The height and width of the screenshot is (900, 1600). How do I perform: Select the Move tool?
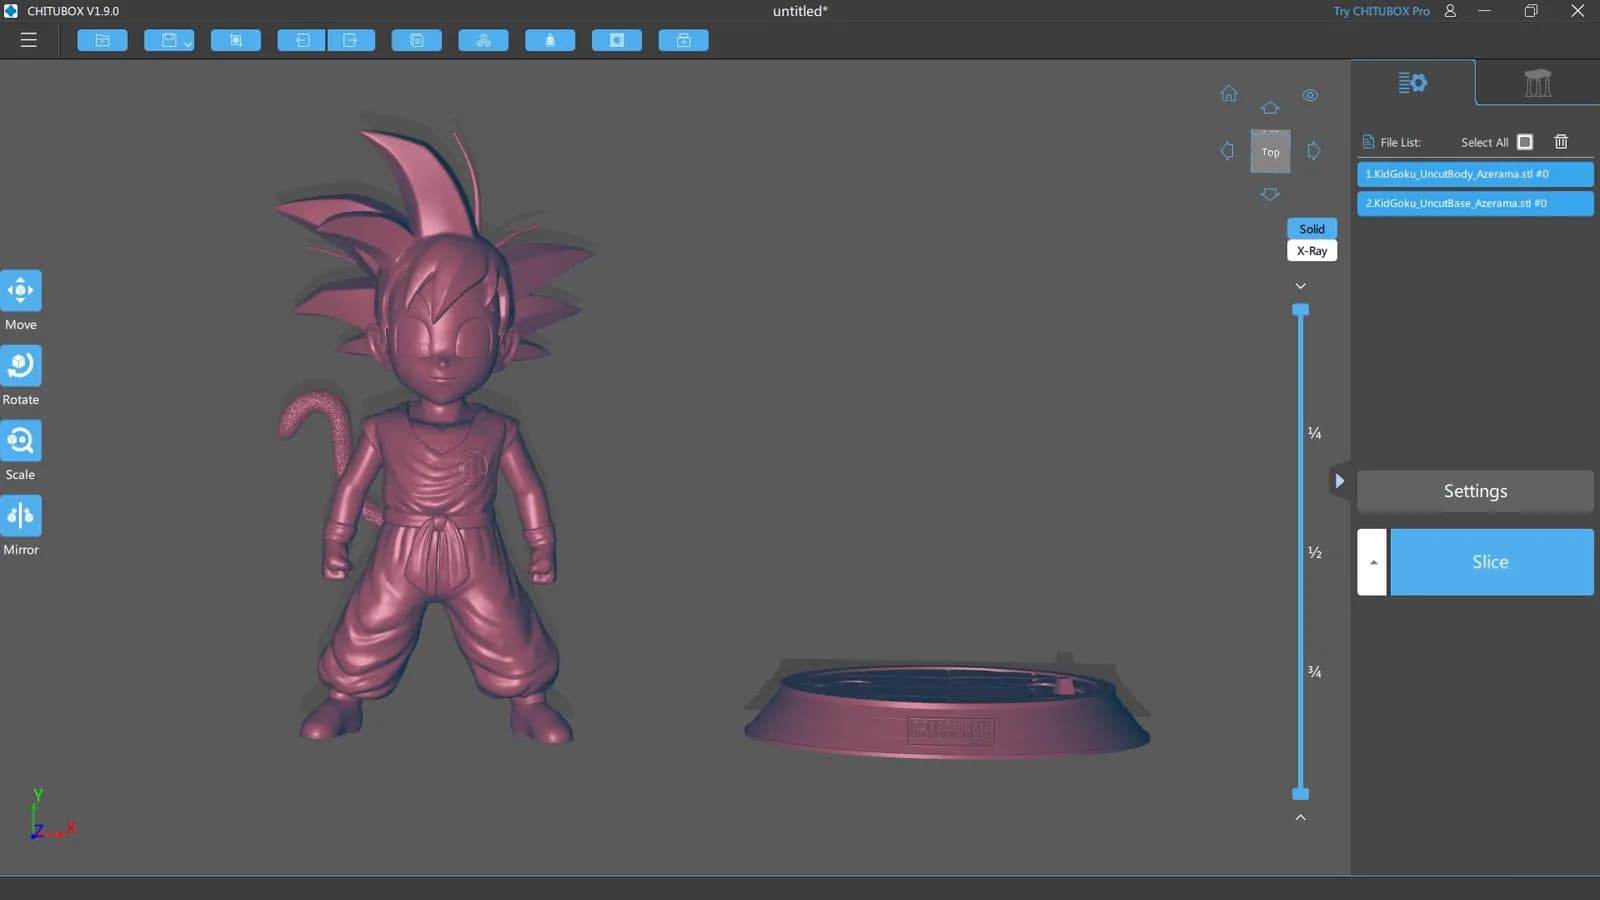[21, 291]
